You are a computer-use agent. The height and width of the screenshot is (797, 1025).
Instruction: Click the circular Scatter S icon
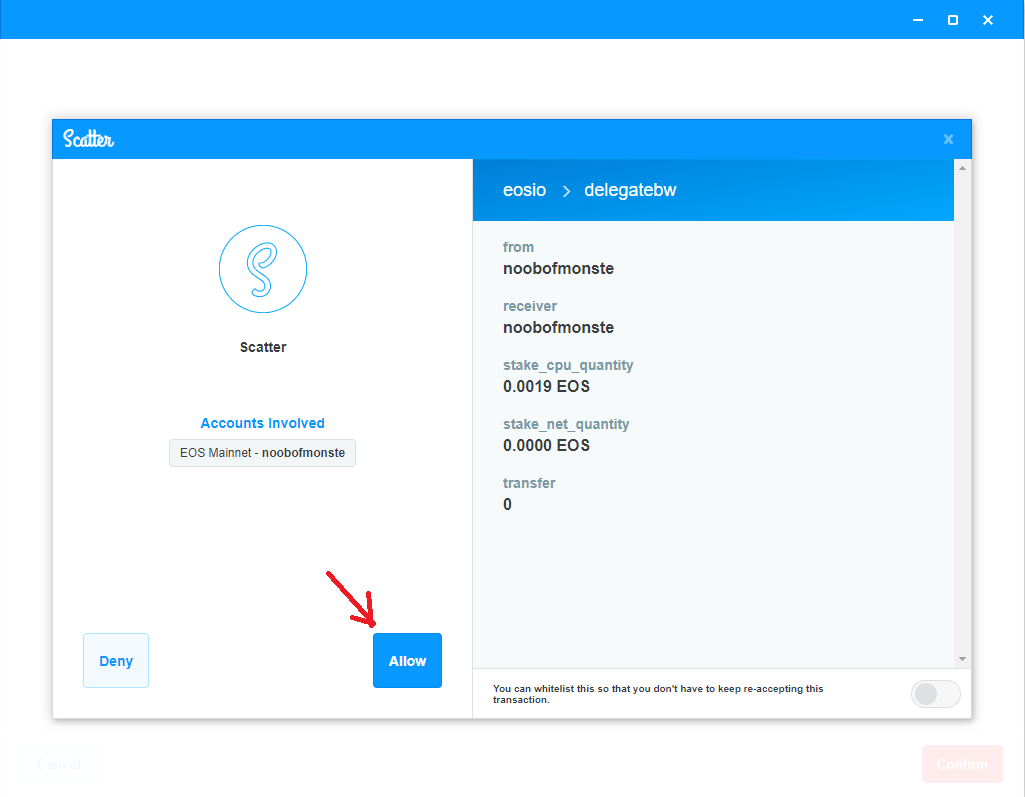pos(263,269)
